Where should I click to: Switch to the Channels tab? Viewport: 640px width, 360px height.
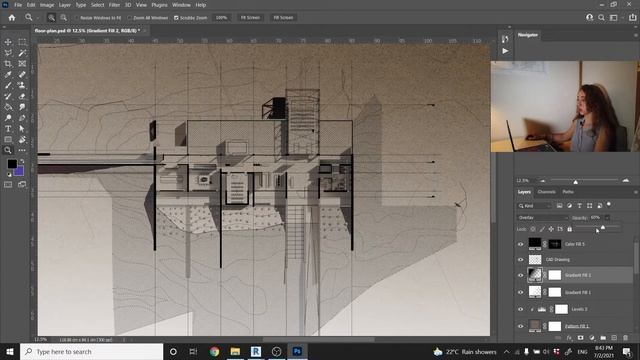coord(546,192)
